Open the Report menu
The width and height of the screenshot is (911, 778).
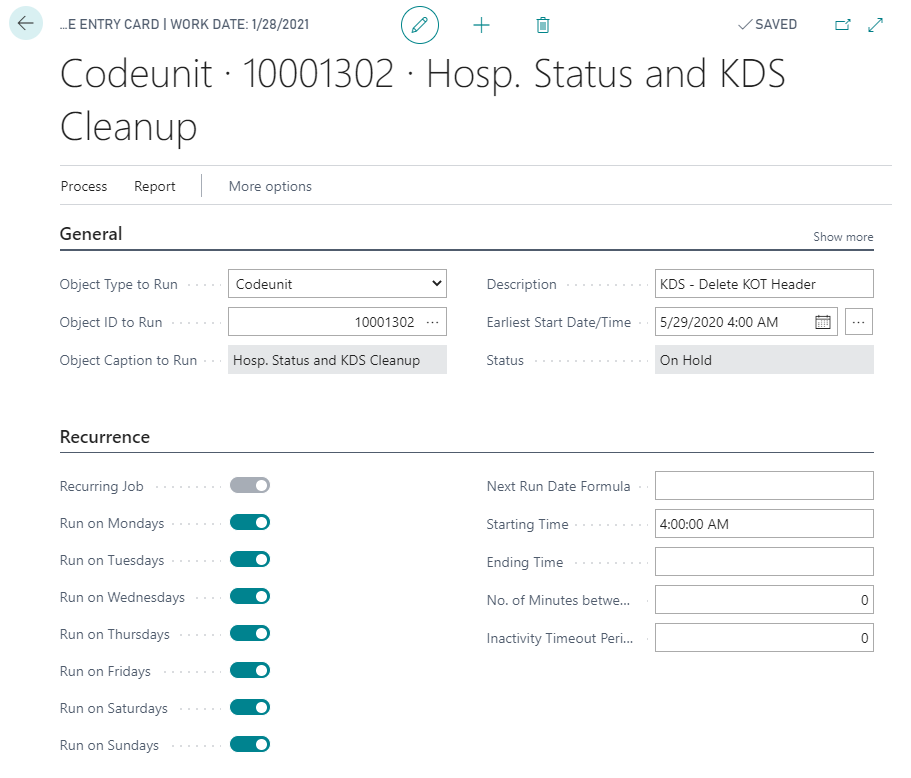(x=155, y=186)
